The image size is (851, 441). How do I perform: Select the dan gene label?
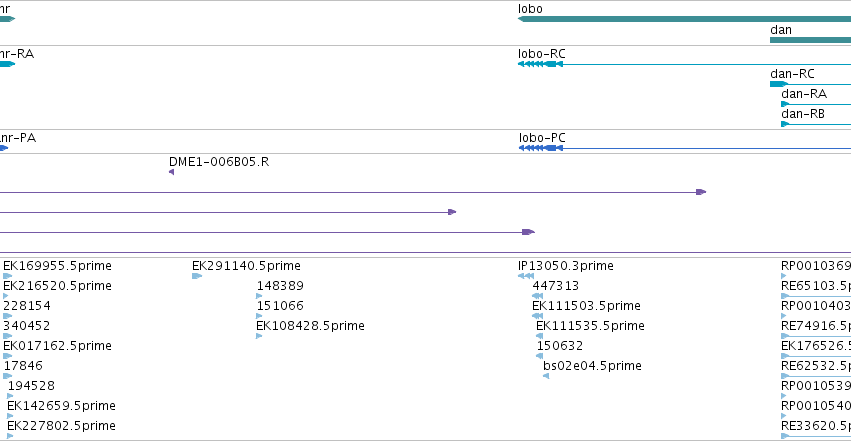(781, 30)
